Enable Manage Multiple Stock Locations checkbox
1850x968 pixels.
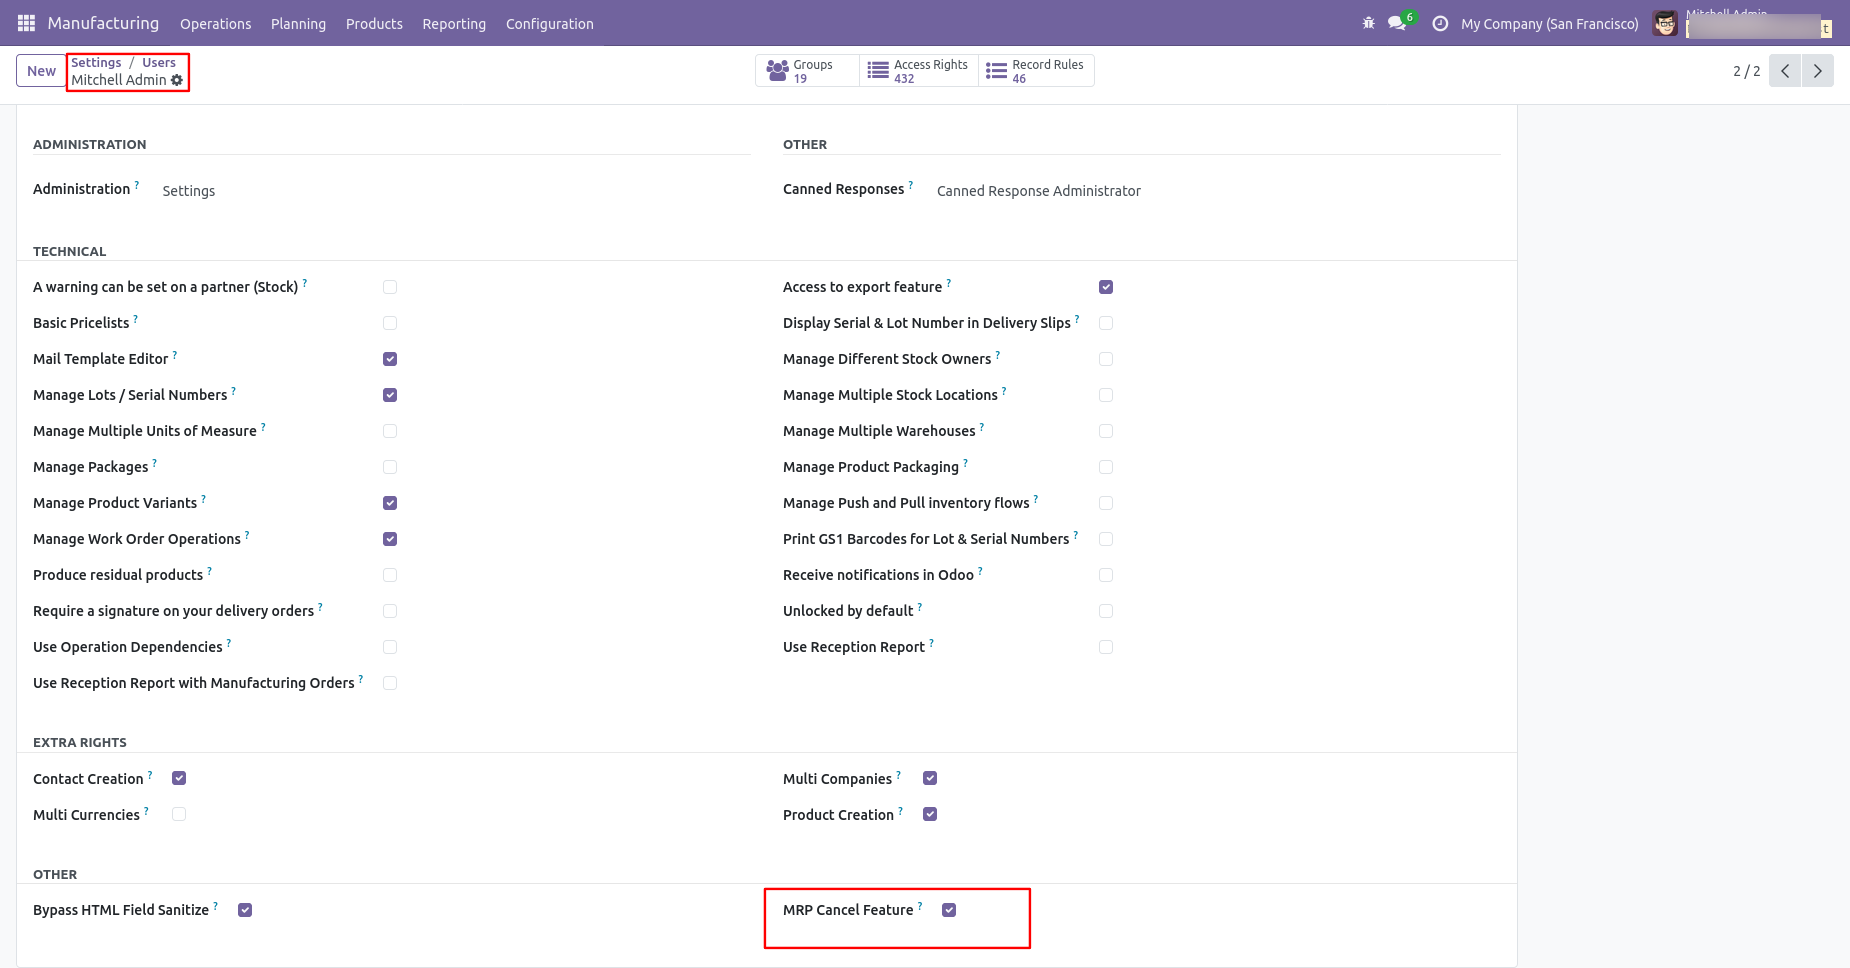point(1106,395)
